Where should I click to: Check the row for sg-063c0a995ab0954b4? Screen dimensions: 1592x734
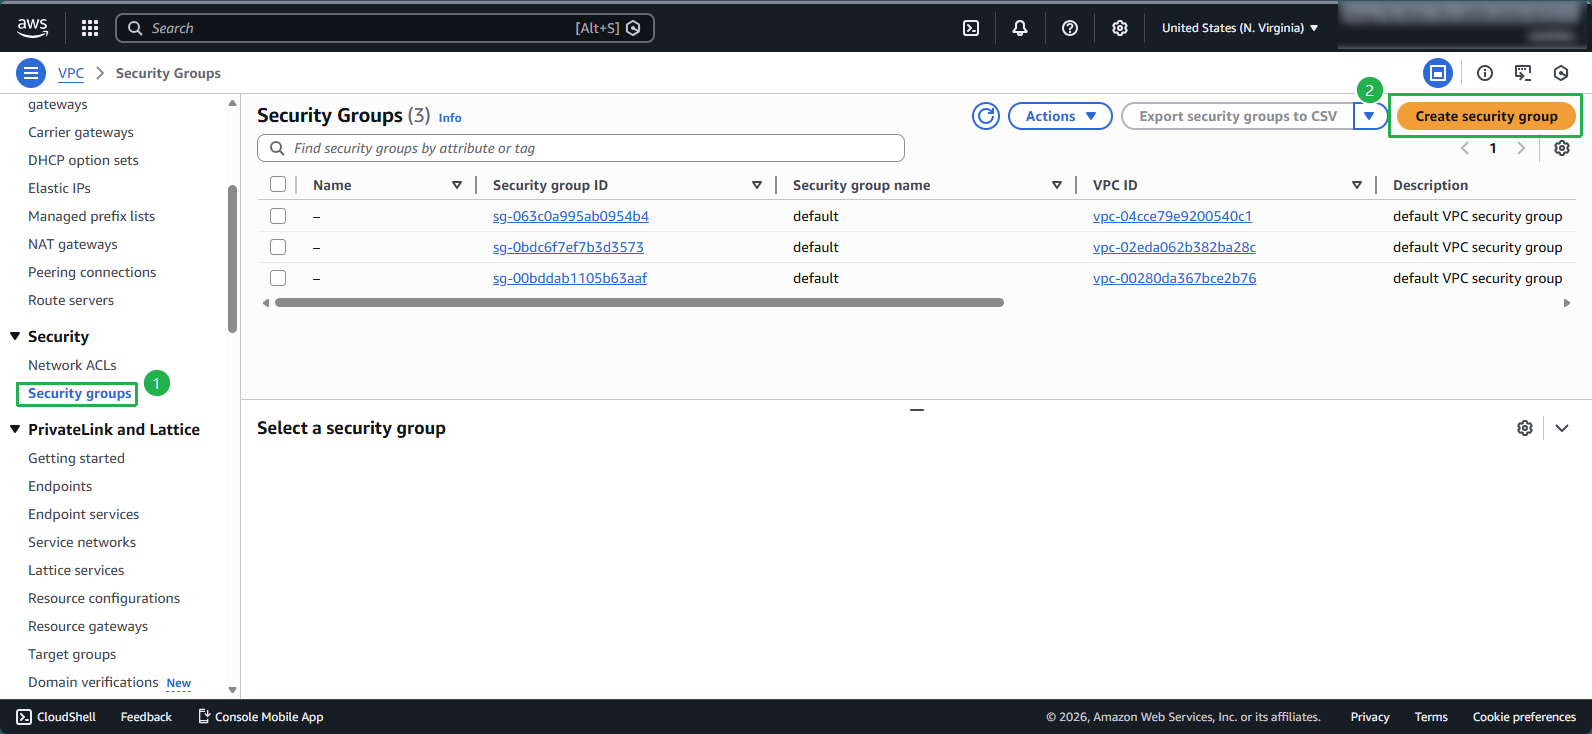tap(278, 216)
